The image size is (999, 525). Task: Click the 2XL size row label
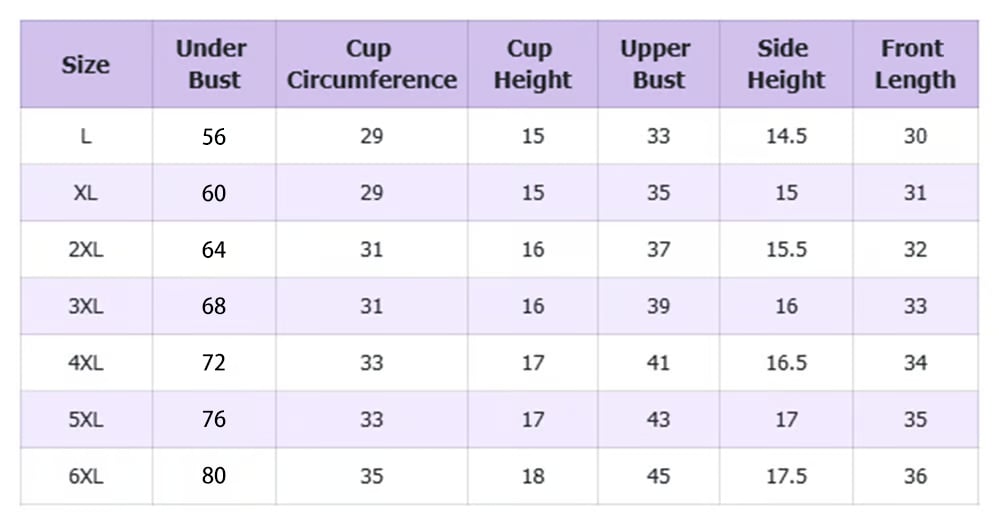[x=86, y=249]
